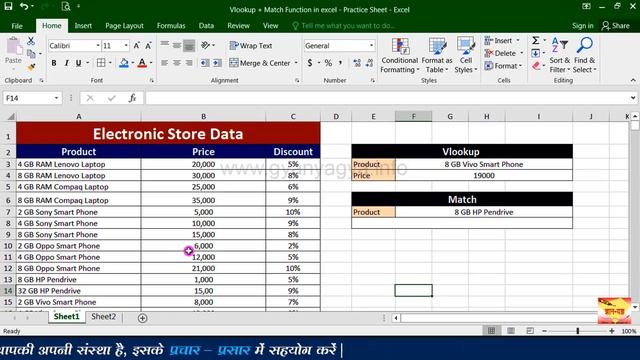Screen dimensions: 640x360
Task: Click the Decrease Indent icon
Action: click(205, 63)
